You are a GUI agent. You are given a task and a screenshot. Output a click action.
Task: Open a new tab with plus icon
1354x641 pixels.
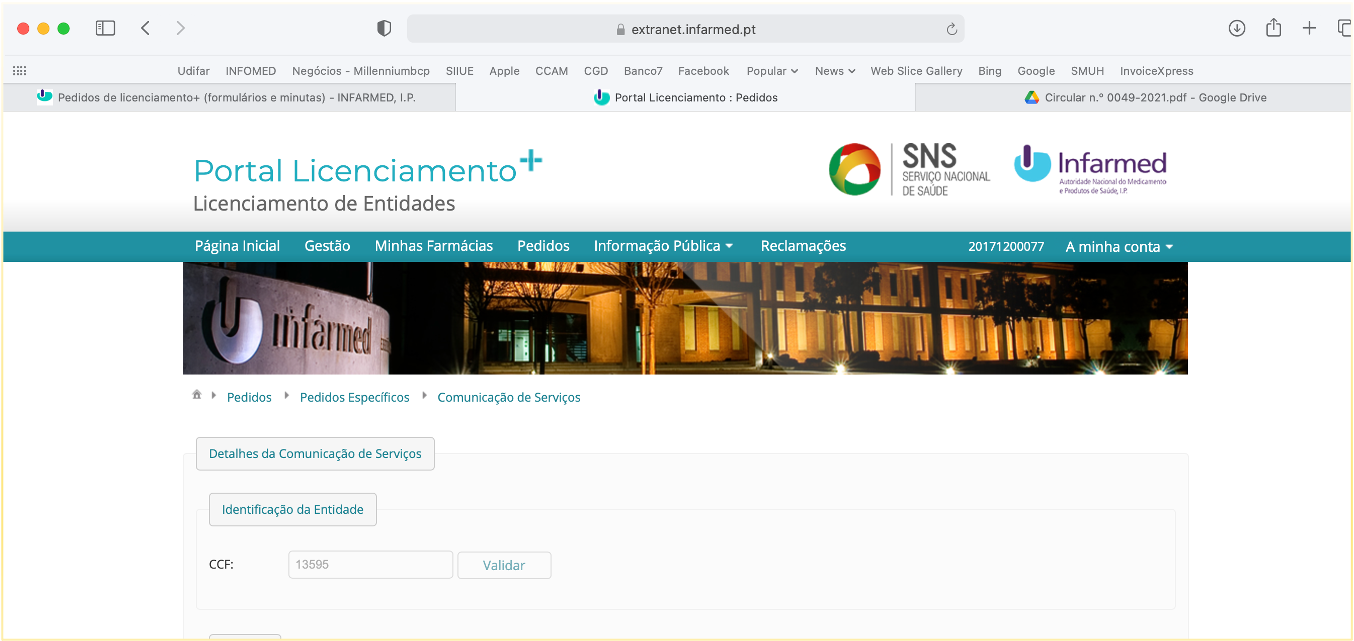click(x=1309, y=28)
